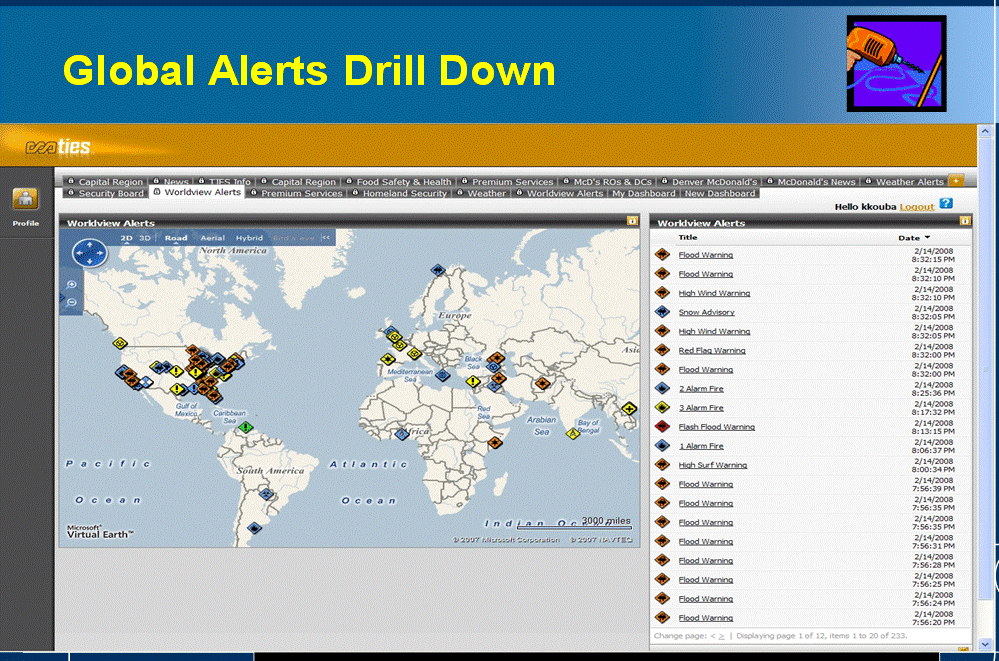Switch map to 2D mode
This screenshot has width=999, height=661.
click(x=126, y=238)
